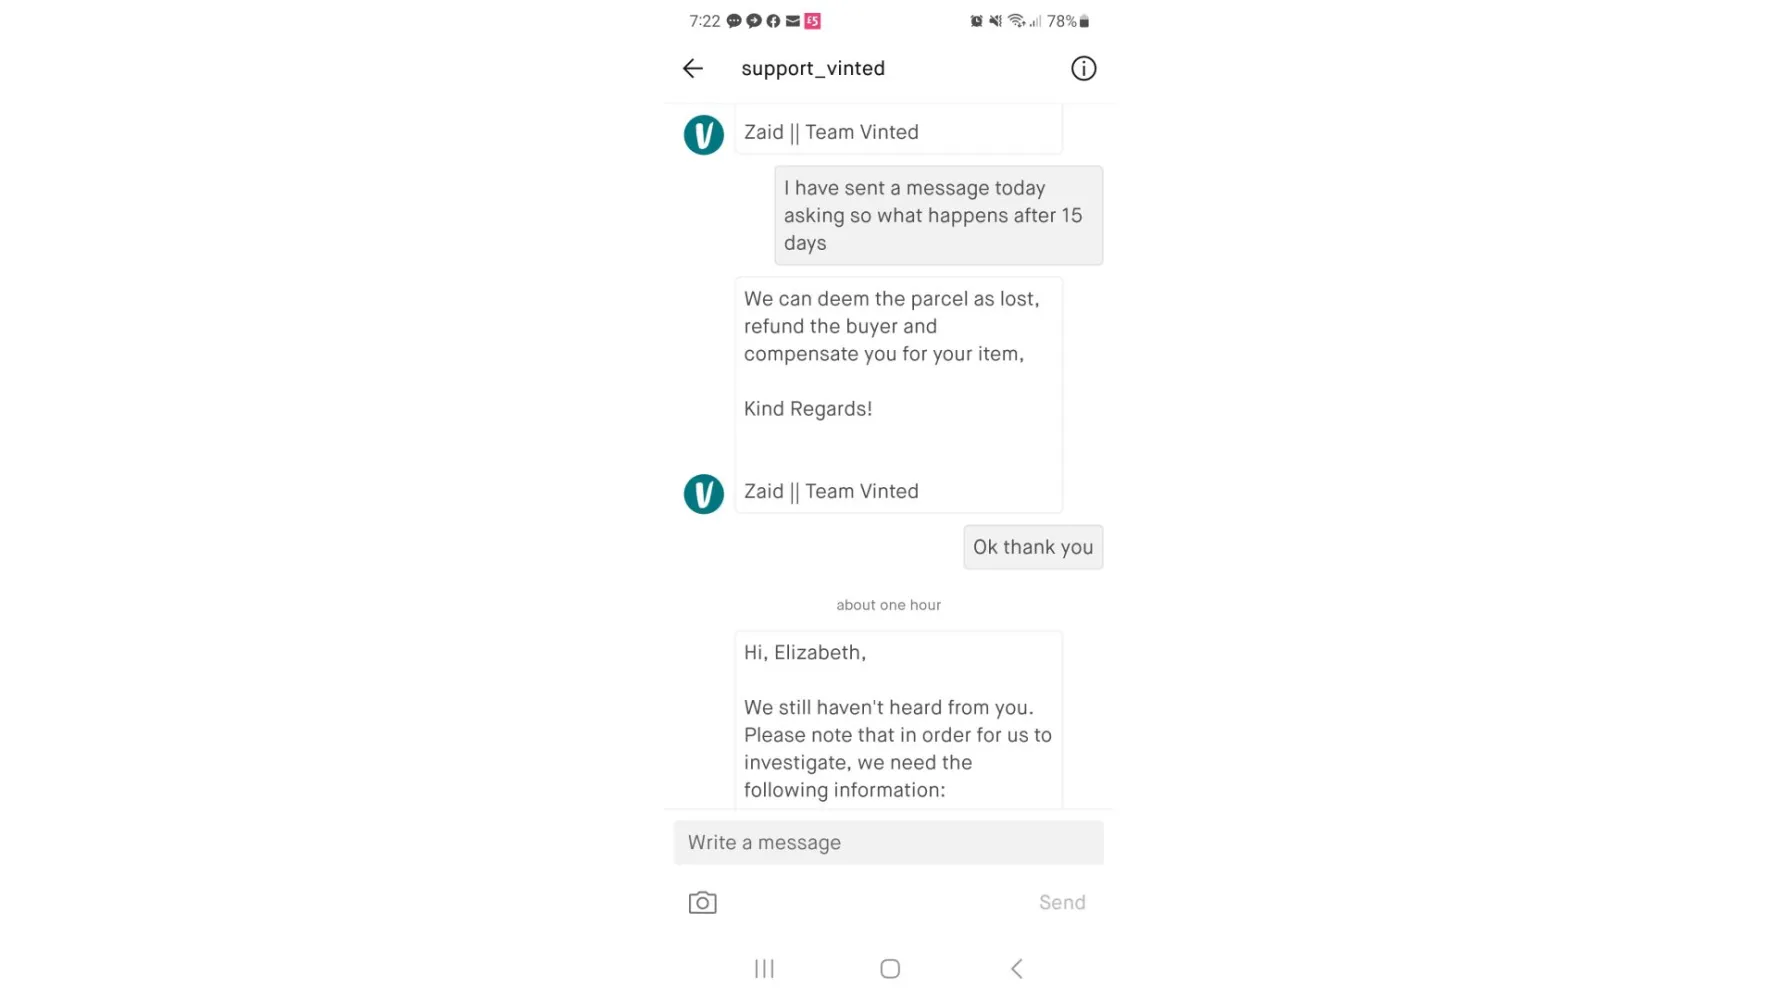
Task: Tap the lower Vinted avatar by Zaid signature
Action: (x=703, y=493)
